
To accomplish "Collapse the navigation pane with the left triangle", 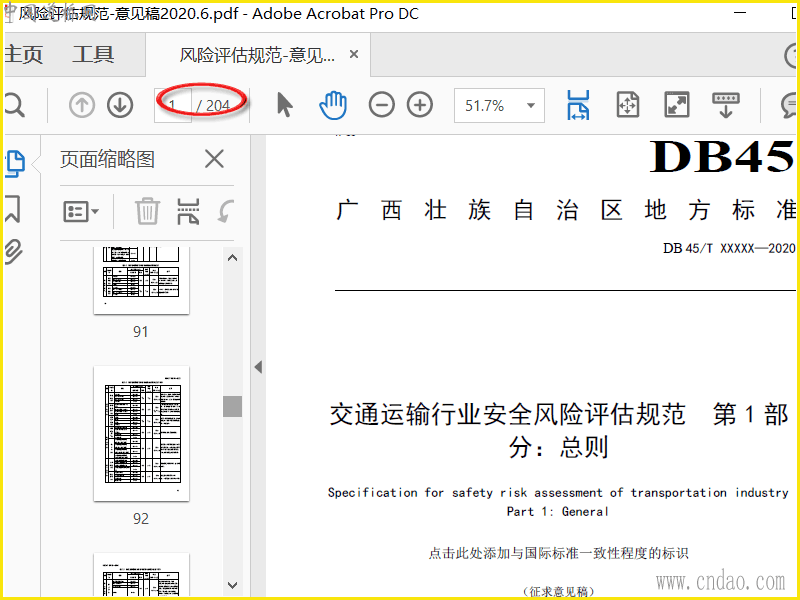I will [258, 367].
